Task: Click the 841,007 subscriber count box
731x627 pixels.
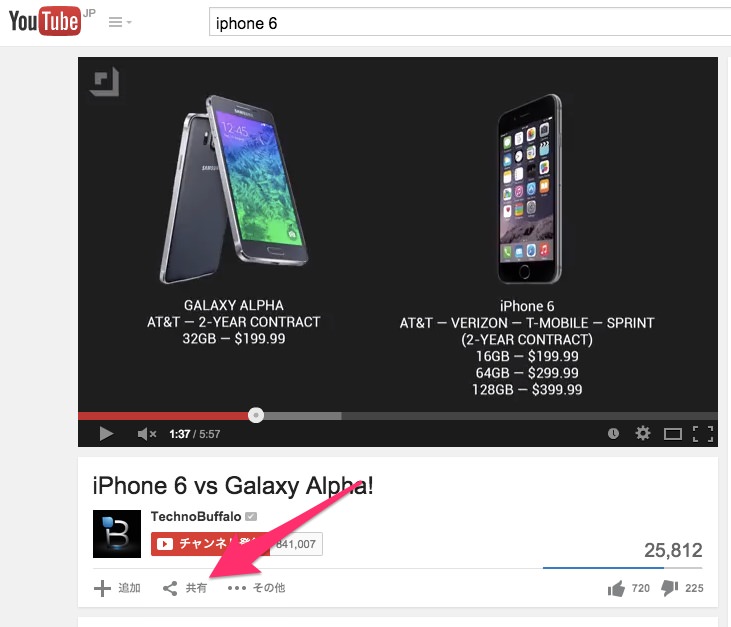Action: (x=297, y=544)
